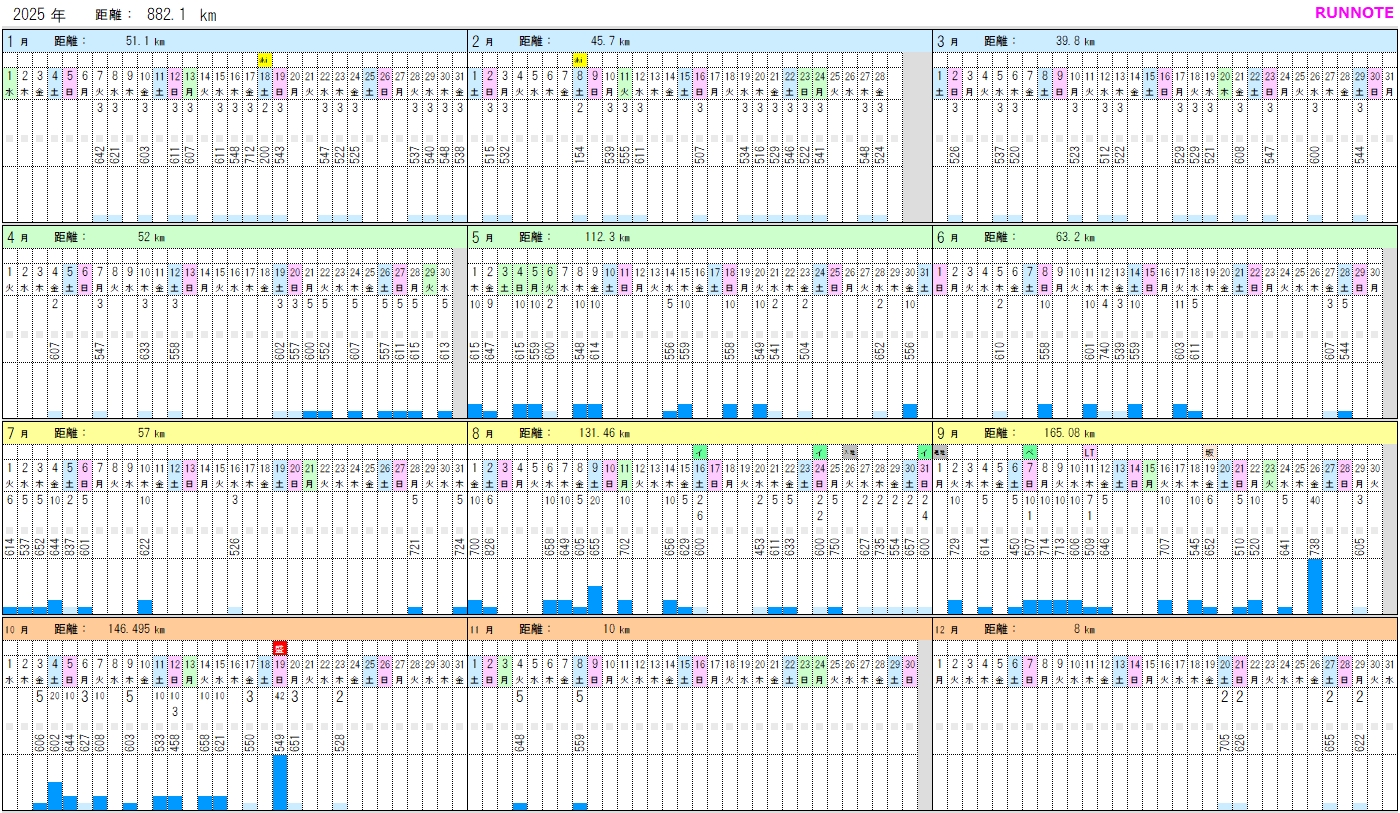
Task: Click the purple LT marker in September
Action: (1090, 452)
